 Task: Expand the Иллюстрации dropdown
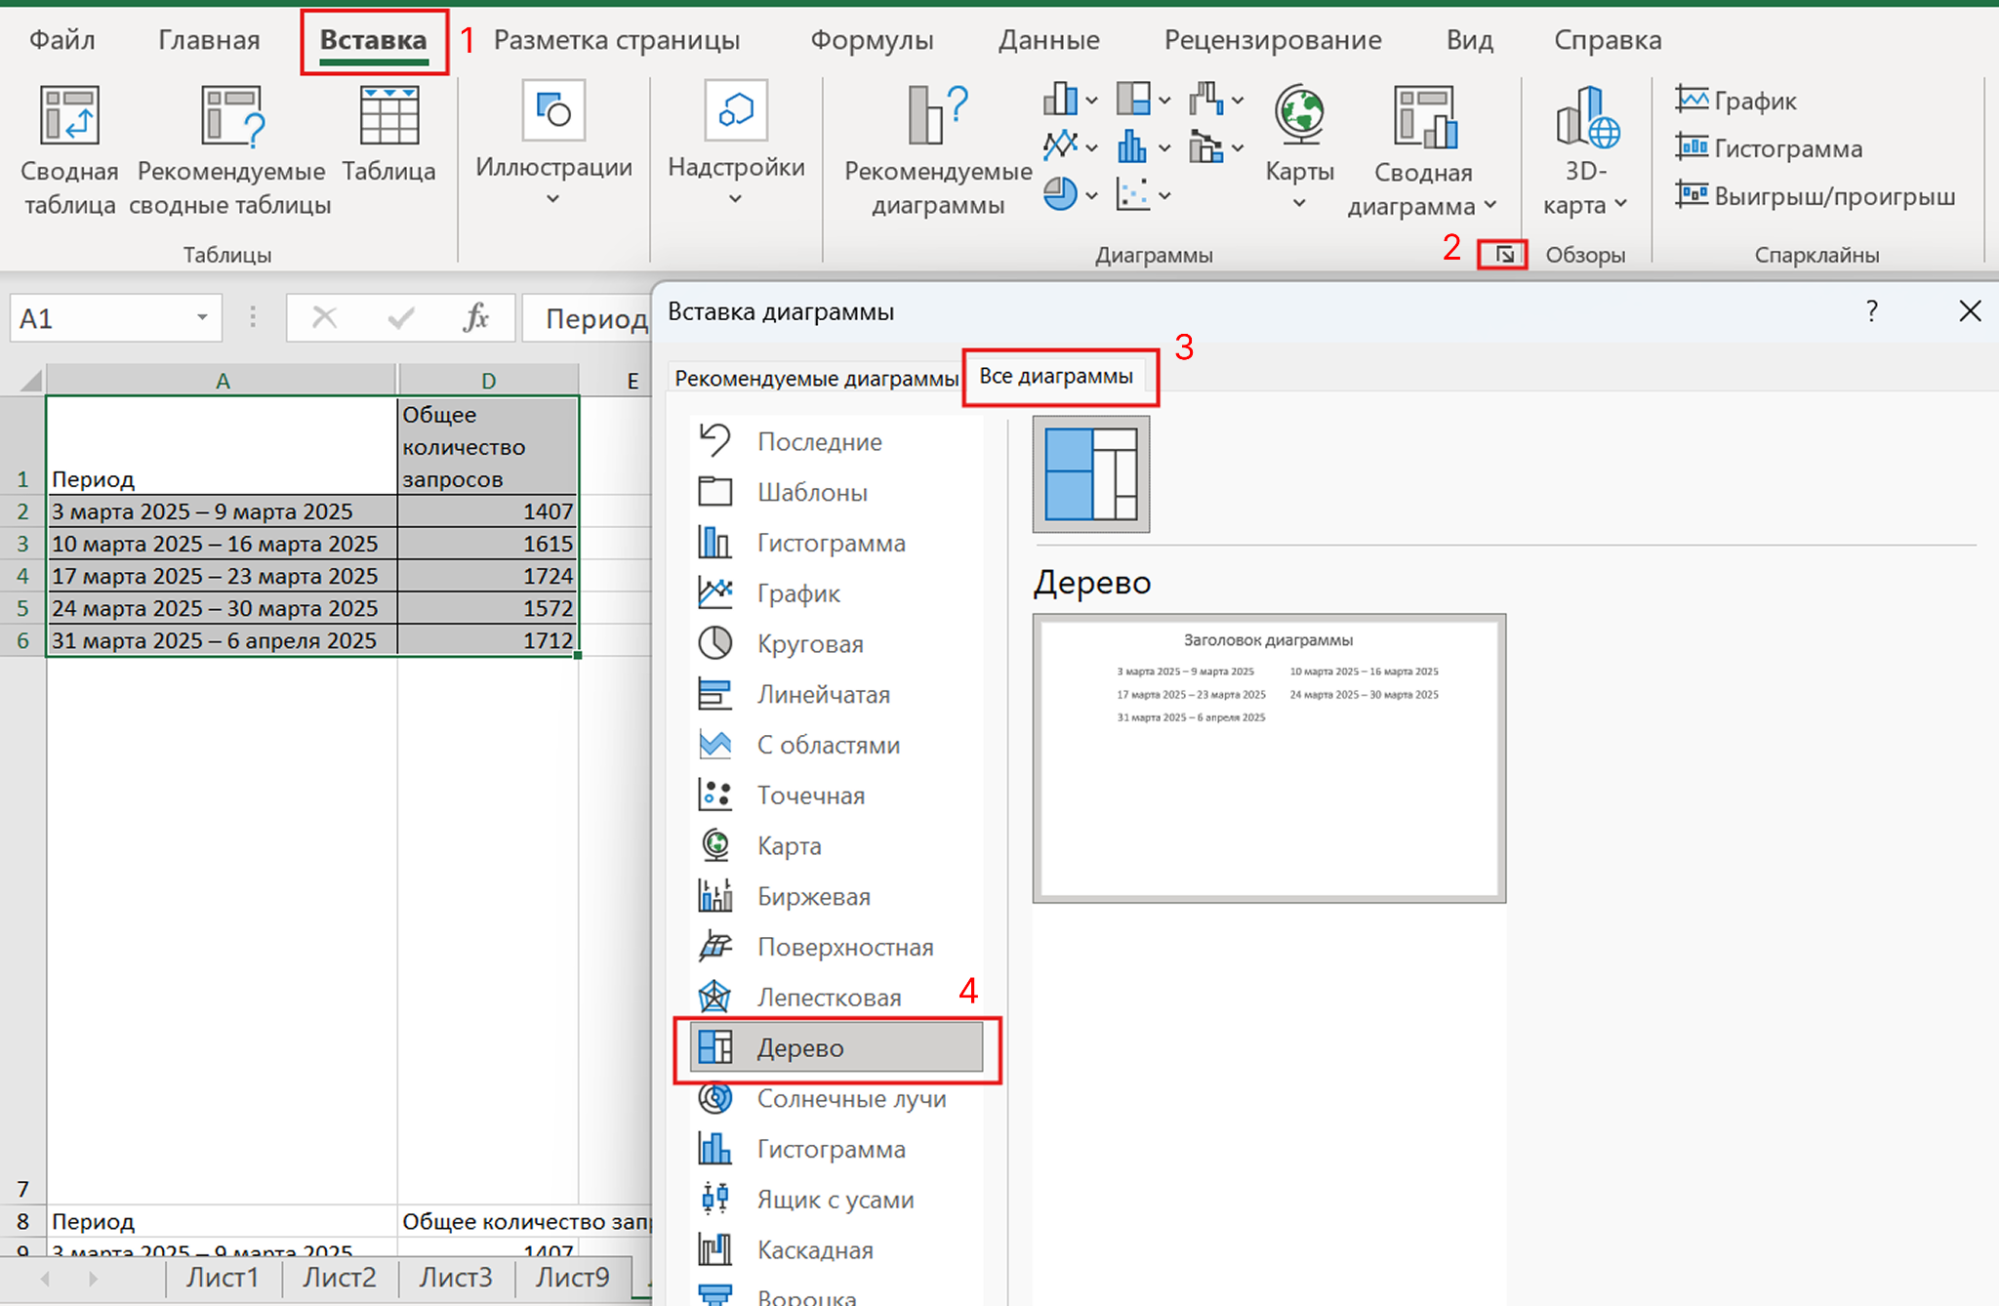click(553, 199)
